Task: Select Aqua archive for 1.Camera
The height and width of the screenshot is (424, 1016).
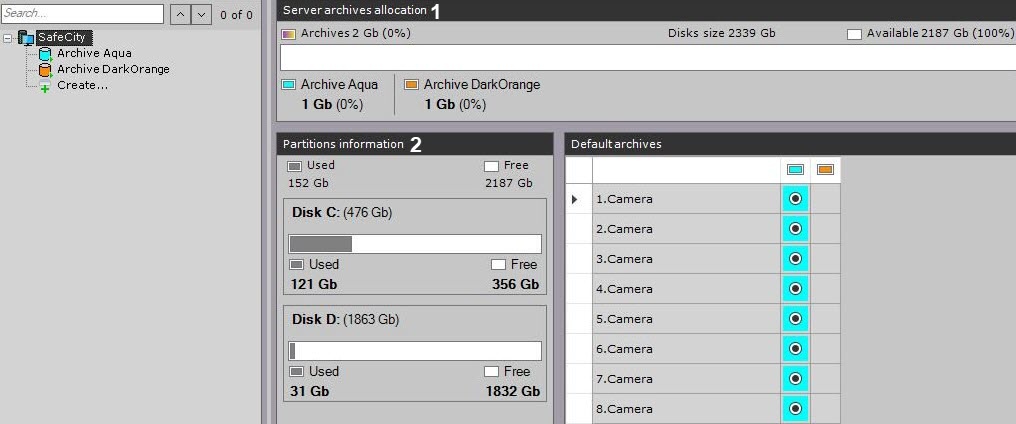Action: (x=795, y=199)
